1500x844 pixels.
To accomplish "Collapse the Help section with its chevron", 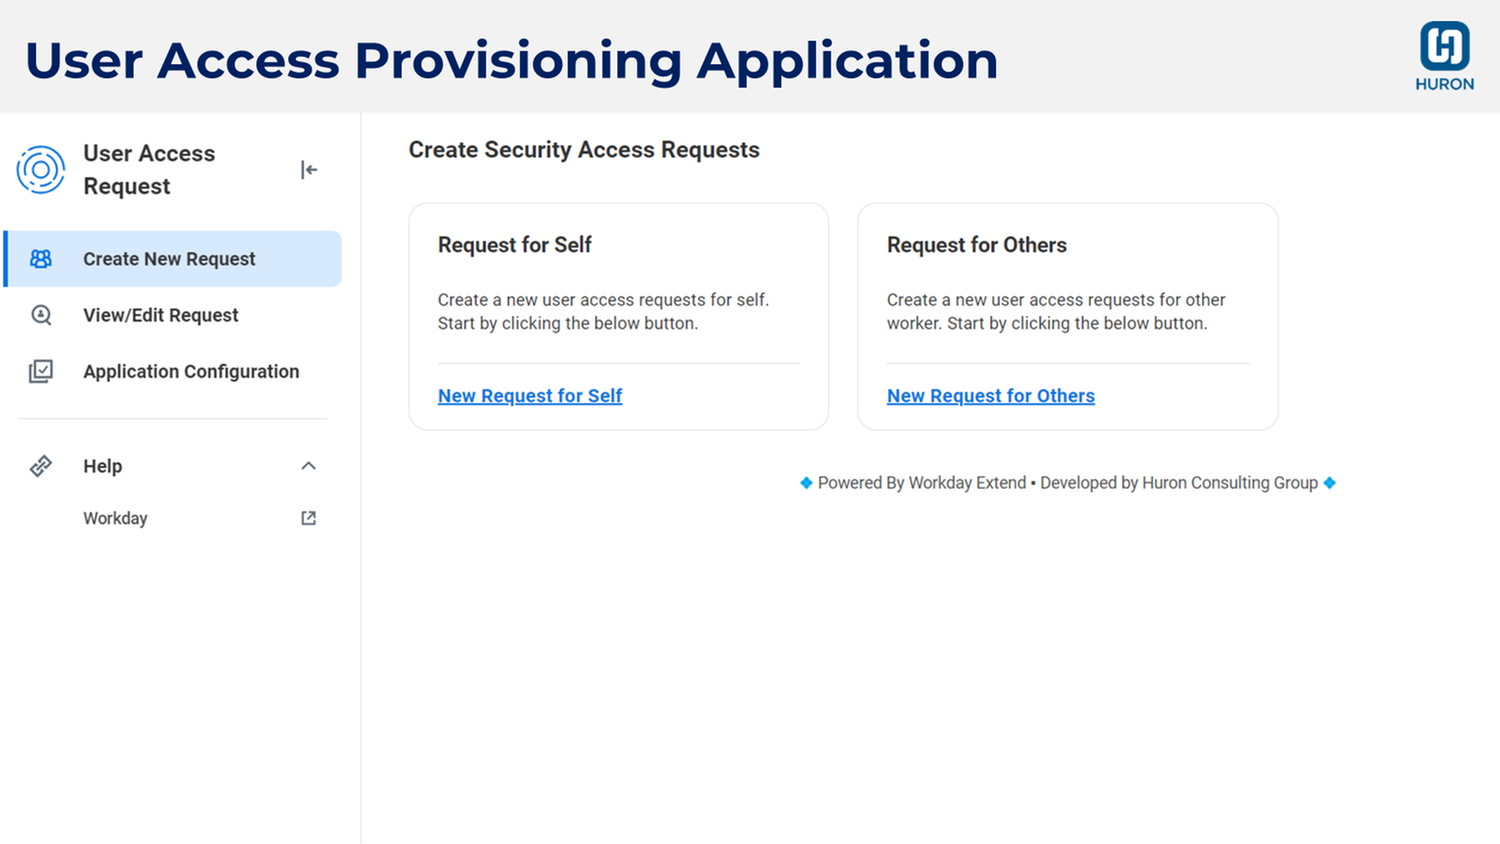I will (308, 466).
